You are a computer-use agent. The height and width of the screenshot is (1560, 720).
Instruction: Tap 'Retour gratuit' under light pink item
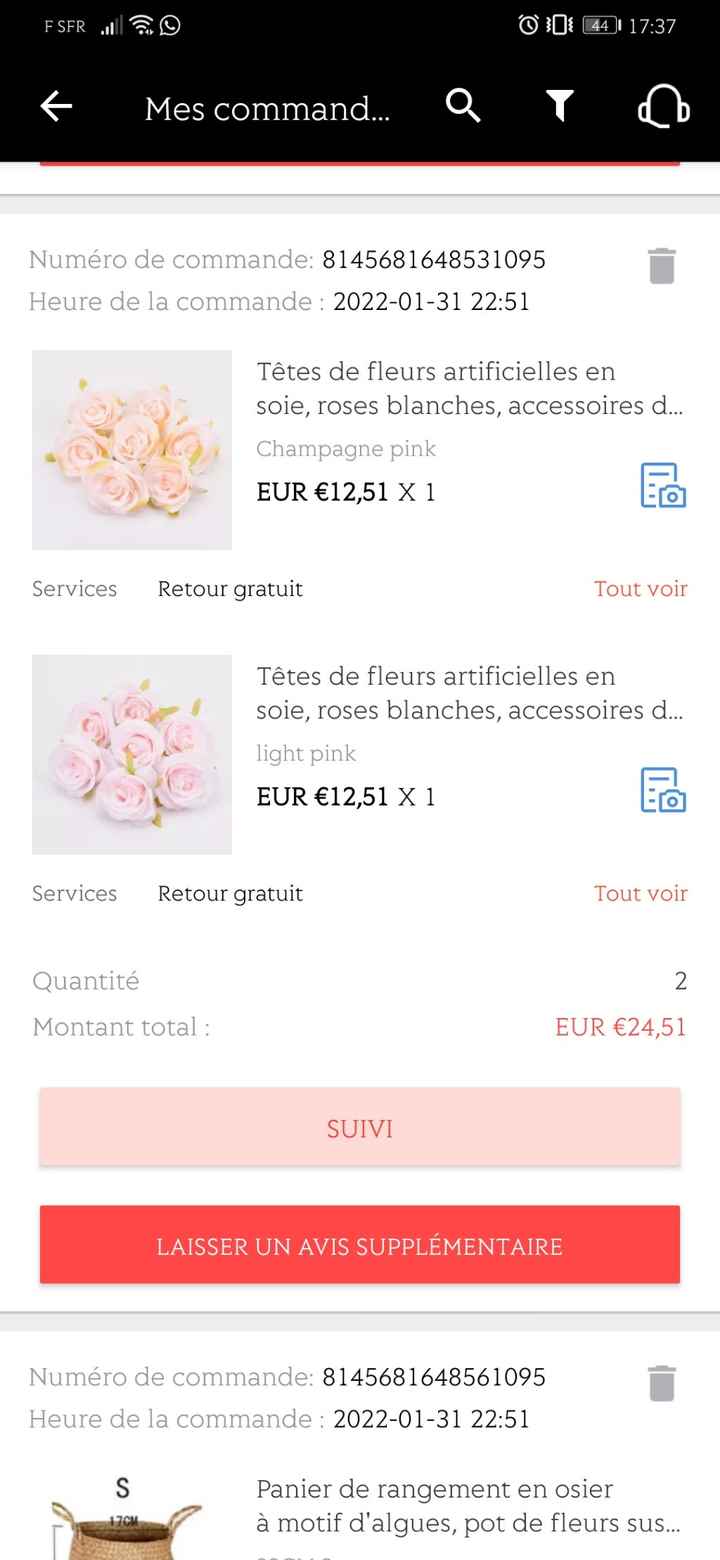(230, 893)
